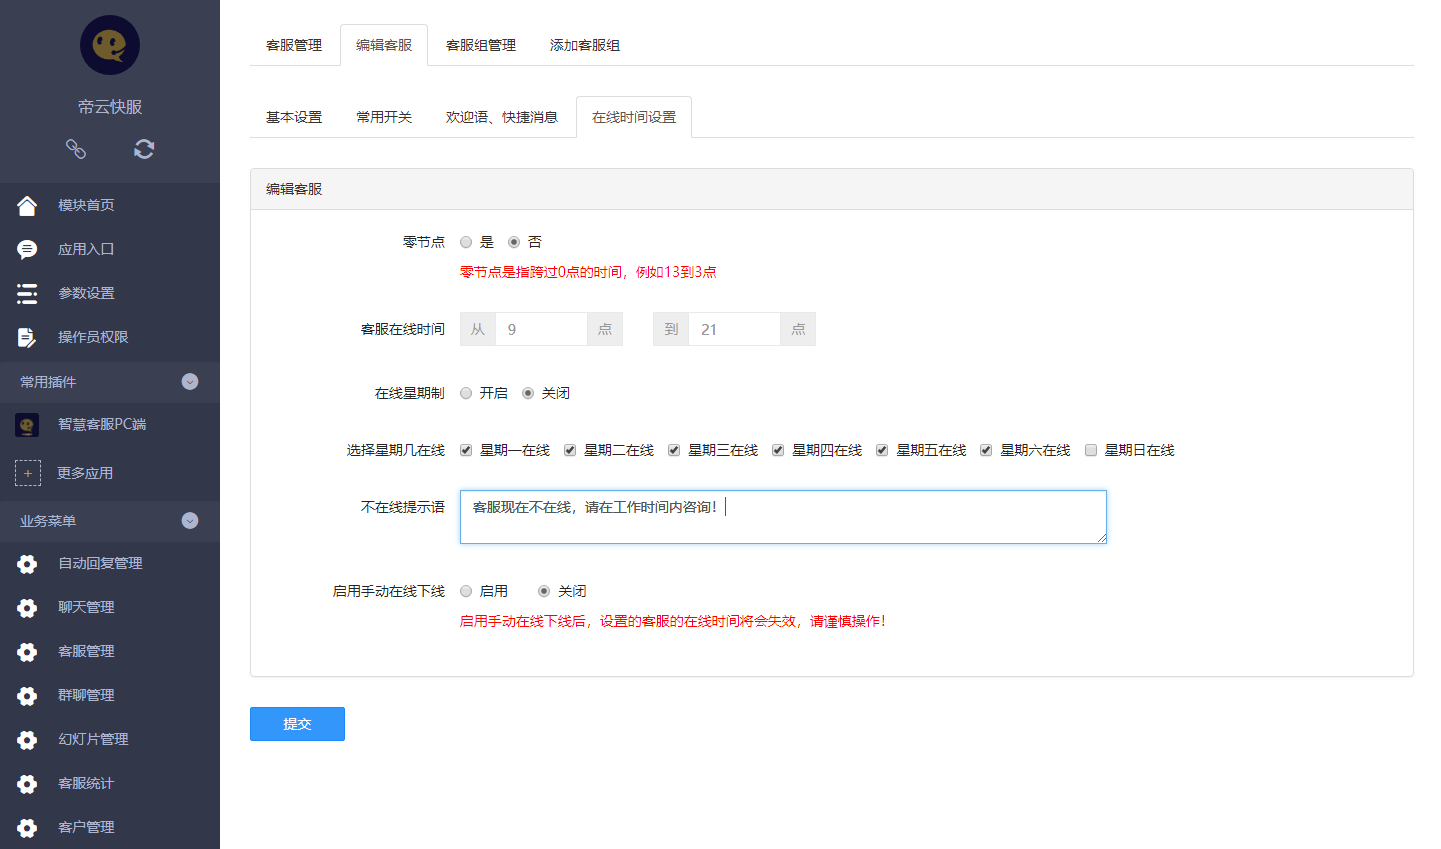
Task: Click the 帝云快服 title text
Action: pos(110,107)
